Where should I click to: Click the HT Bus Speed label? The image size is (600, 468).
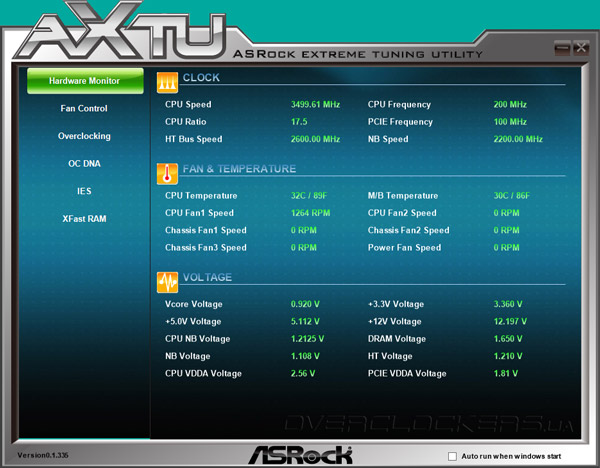(193, 139)
